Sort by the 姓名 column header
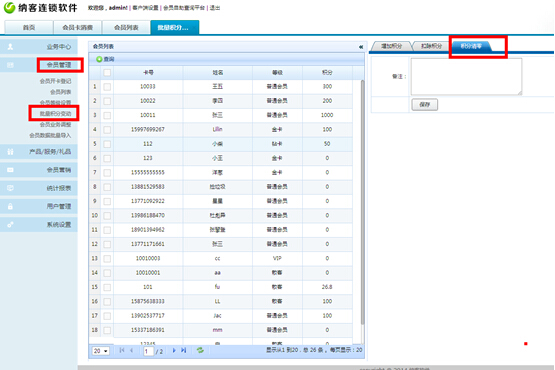 [218, 73]
